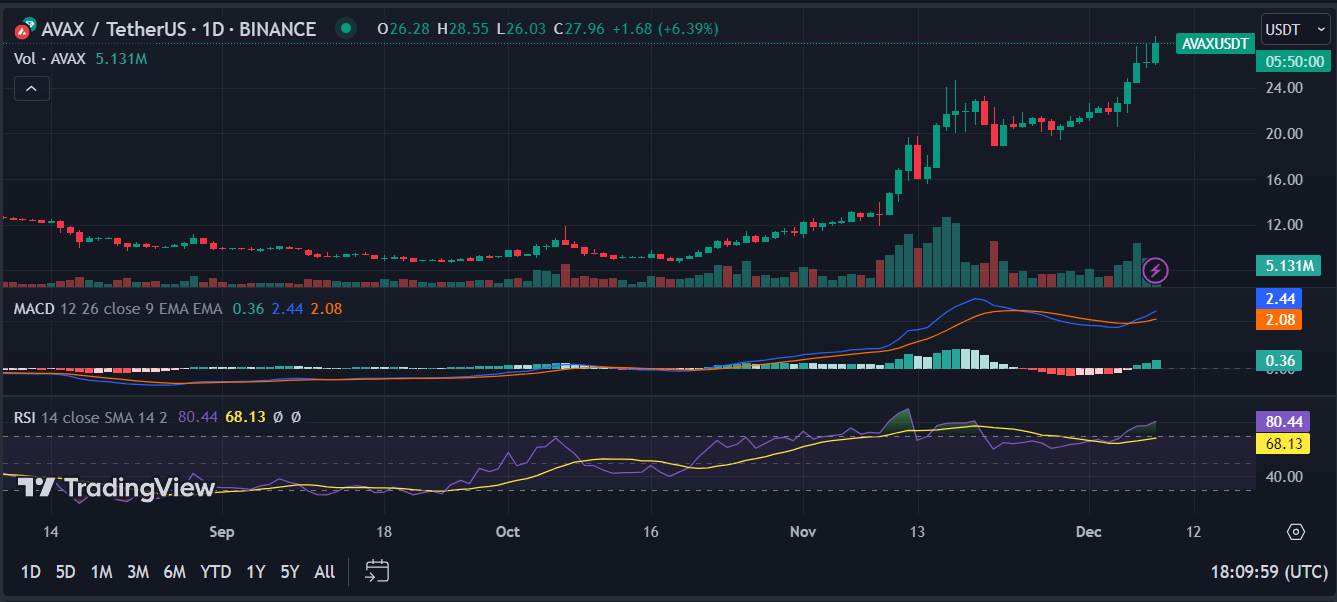Click the green market status dot
The height and width of the screenshot is (602, 1337).
click(346, 29)
